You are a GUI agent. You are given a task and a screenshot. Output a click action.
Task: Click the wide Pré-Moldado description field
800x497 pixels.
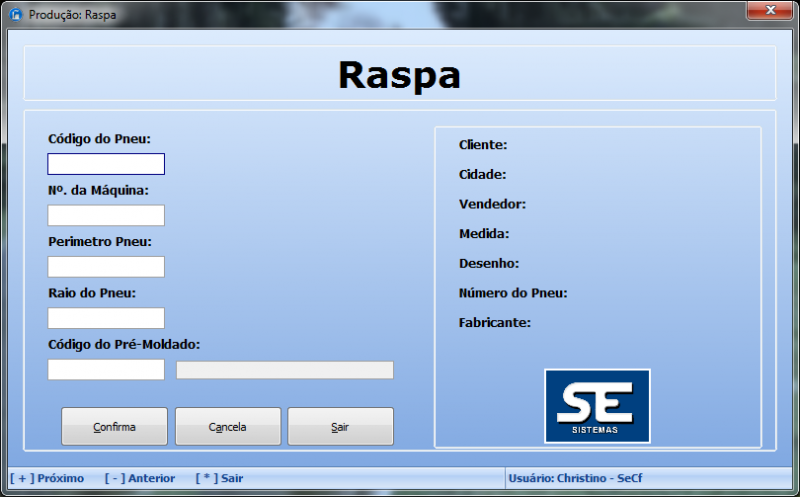click(285, 370)
